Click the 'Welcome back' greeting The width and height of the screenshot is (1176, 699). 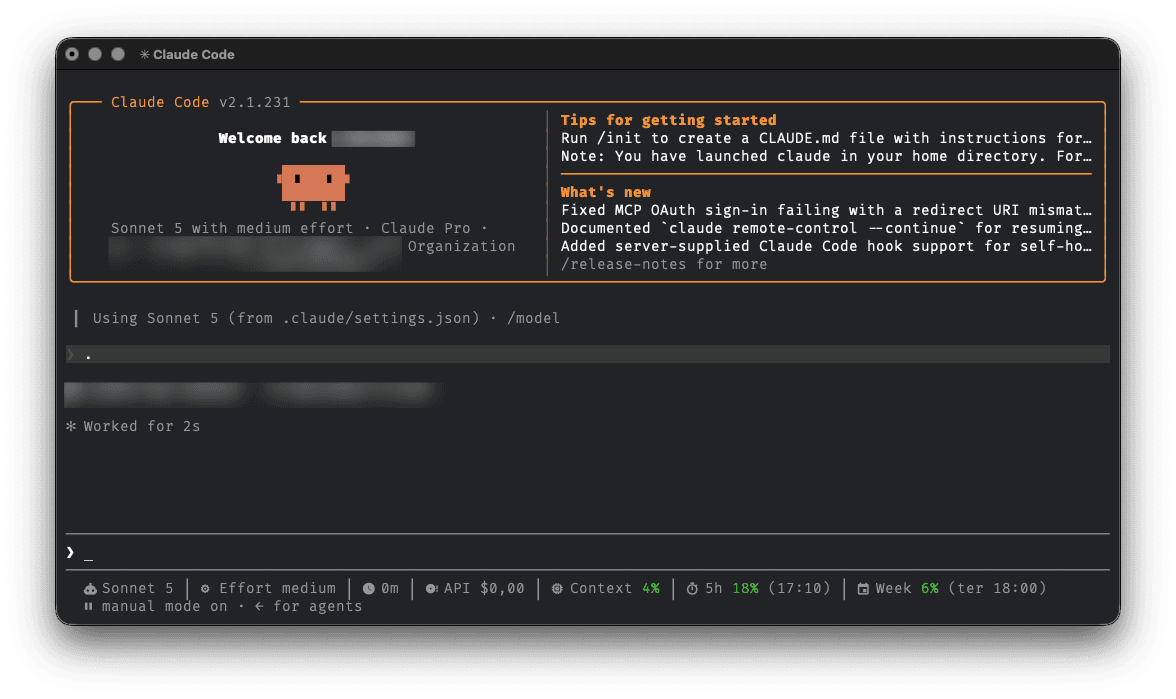pos(272,138)
